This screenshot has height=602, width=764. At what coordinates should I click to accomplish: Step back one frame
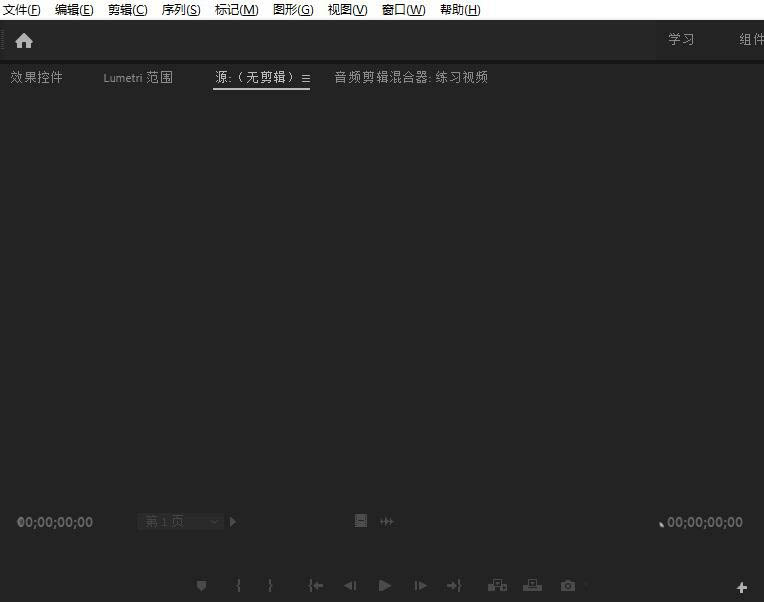coord(350,586)
